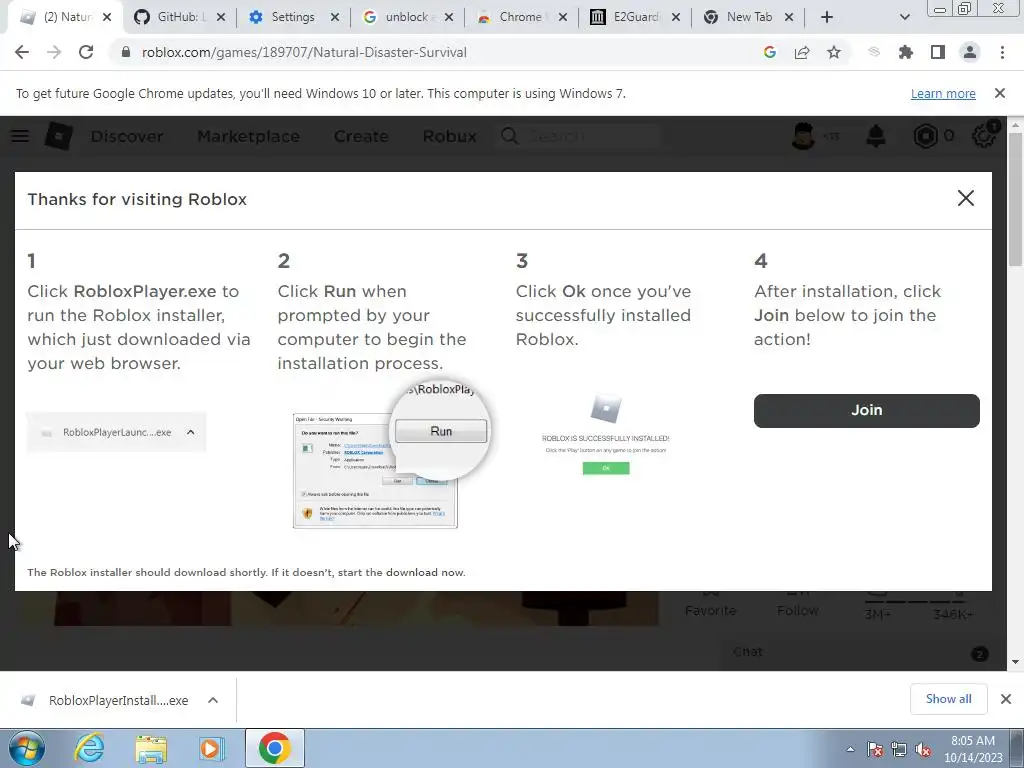Click the network tray icon
The image size is (1024, 768).
tap(899, 749)
